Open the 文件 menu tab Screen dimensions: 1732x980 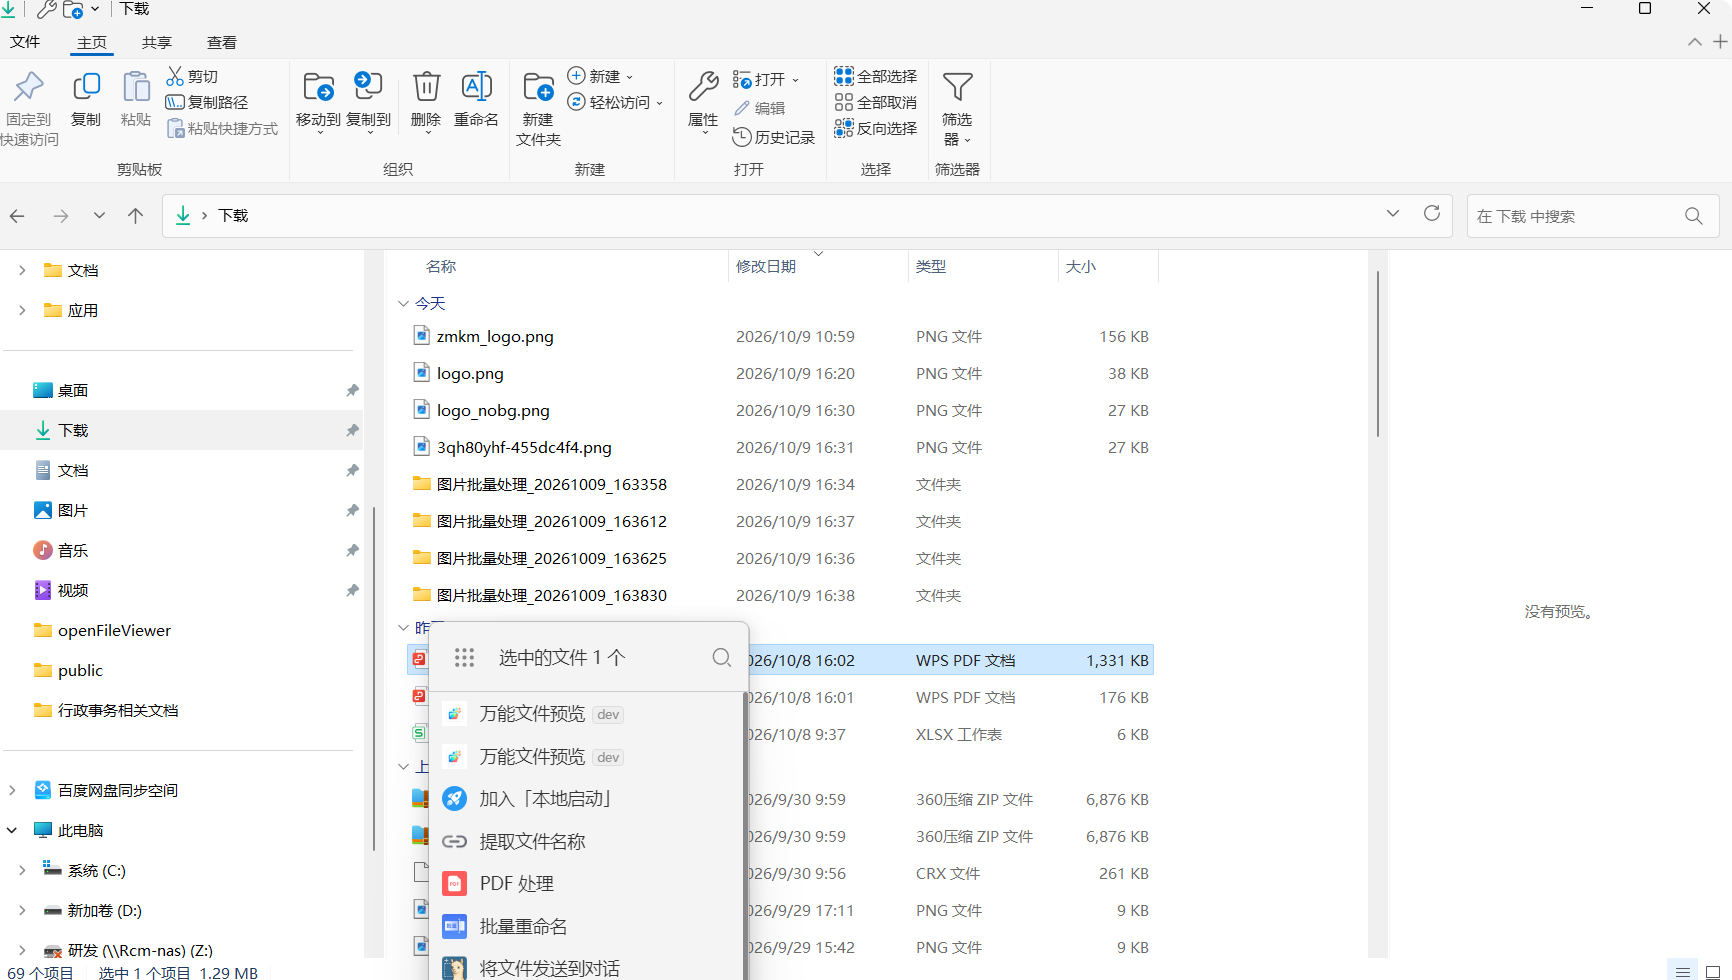click(x=25, y=42)
